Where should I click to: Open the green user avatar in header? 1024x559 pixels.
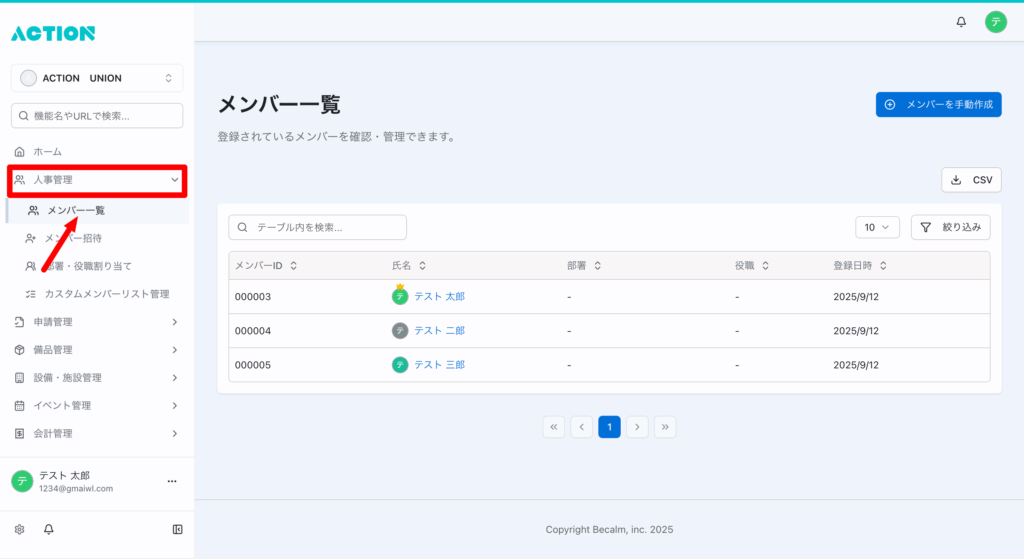[x=995, y=22]
